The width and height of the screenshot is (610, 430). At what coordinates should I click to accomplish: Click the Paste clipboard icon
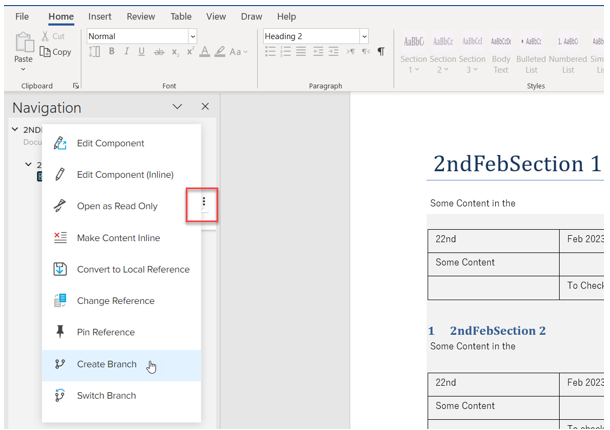click(x=24, y=42)
